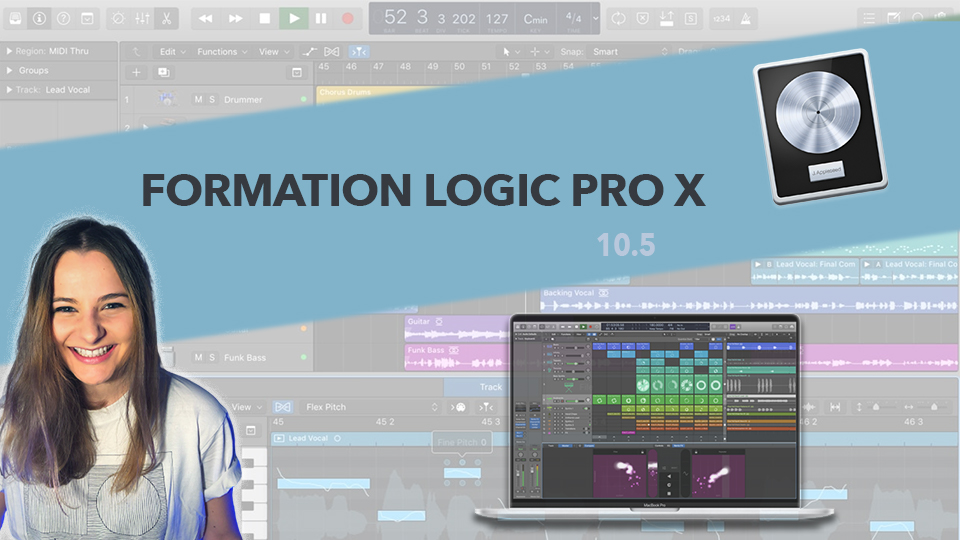Open the editor View menu

[247, 407]
